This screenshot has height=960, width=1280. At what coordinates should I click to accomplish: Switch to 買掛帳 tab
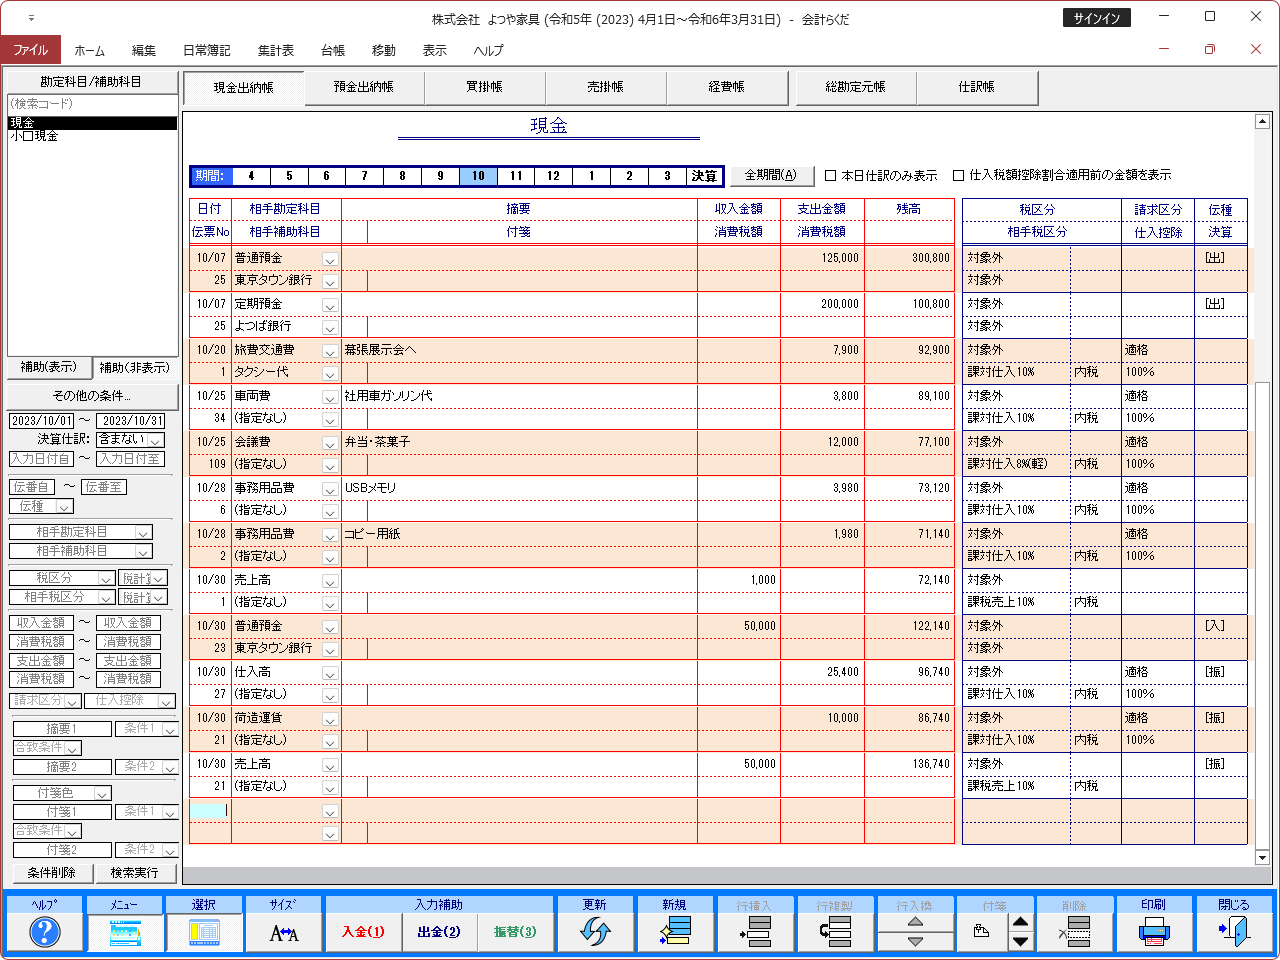tap(485, 87)
